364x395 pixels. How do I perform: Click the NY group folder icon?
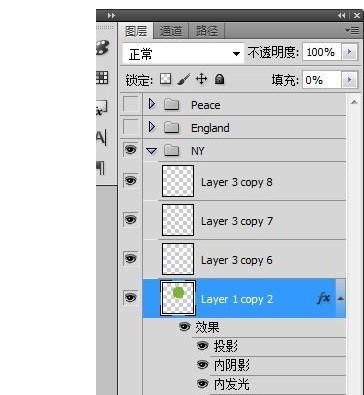tap(172, 150)
